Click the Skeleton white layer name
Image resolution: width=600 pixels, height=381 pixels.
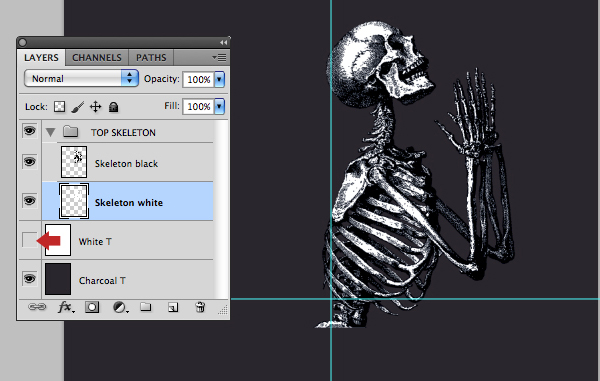click(129, 203)
